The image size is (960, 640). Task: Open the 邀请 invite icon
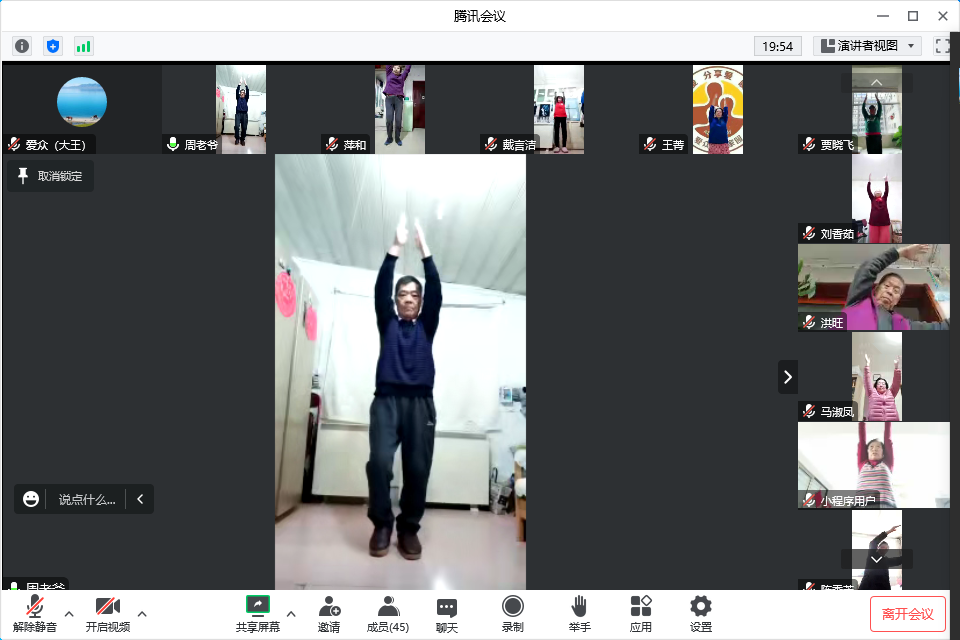(329, 613)
